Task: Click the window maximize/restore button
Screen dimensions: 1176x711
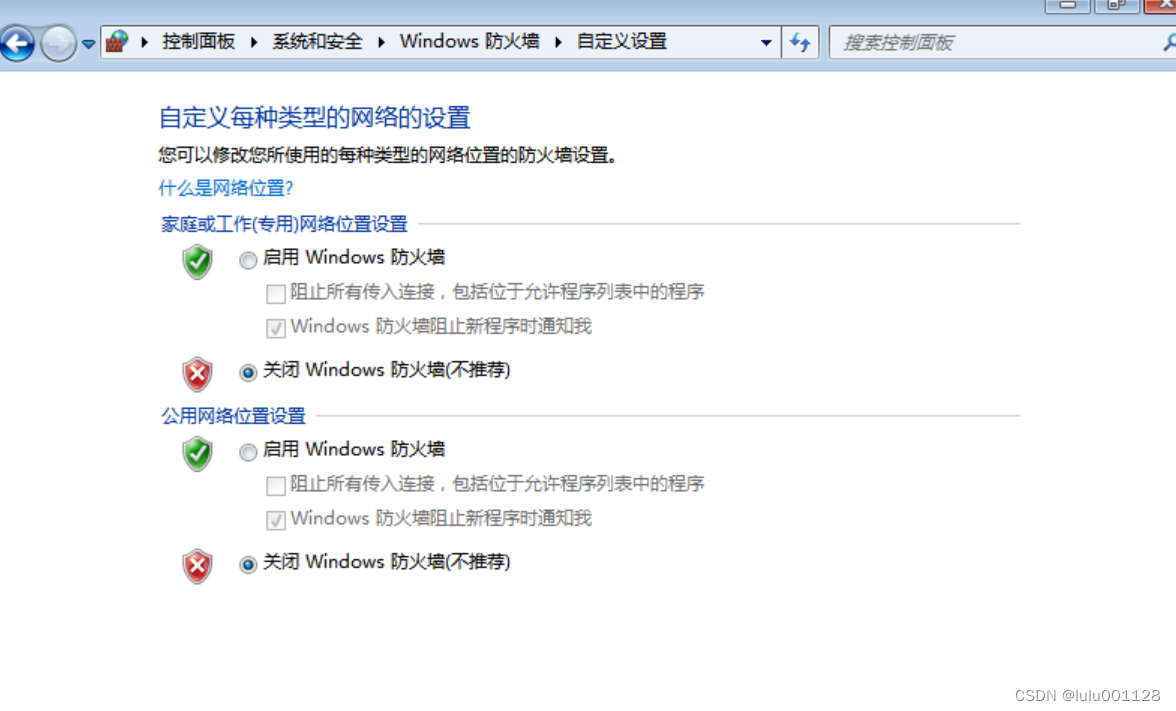Action: pos(1116,5)
